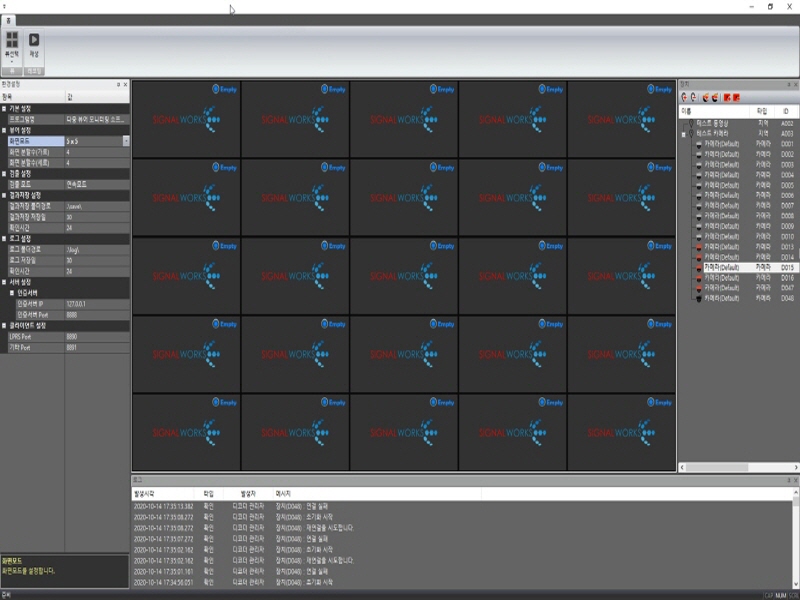This screenshot has height=600, width=800.
Task: Click the log panel scroll-down arrow
Action: [795, 585]
